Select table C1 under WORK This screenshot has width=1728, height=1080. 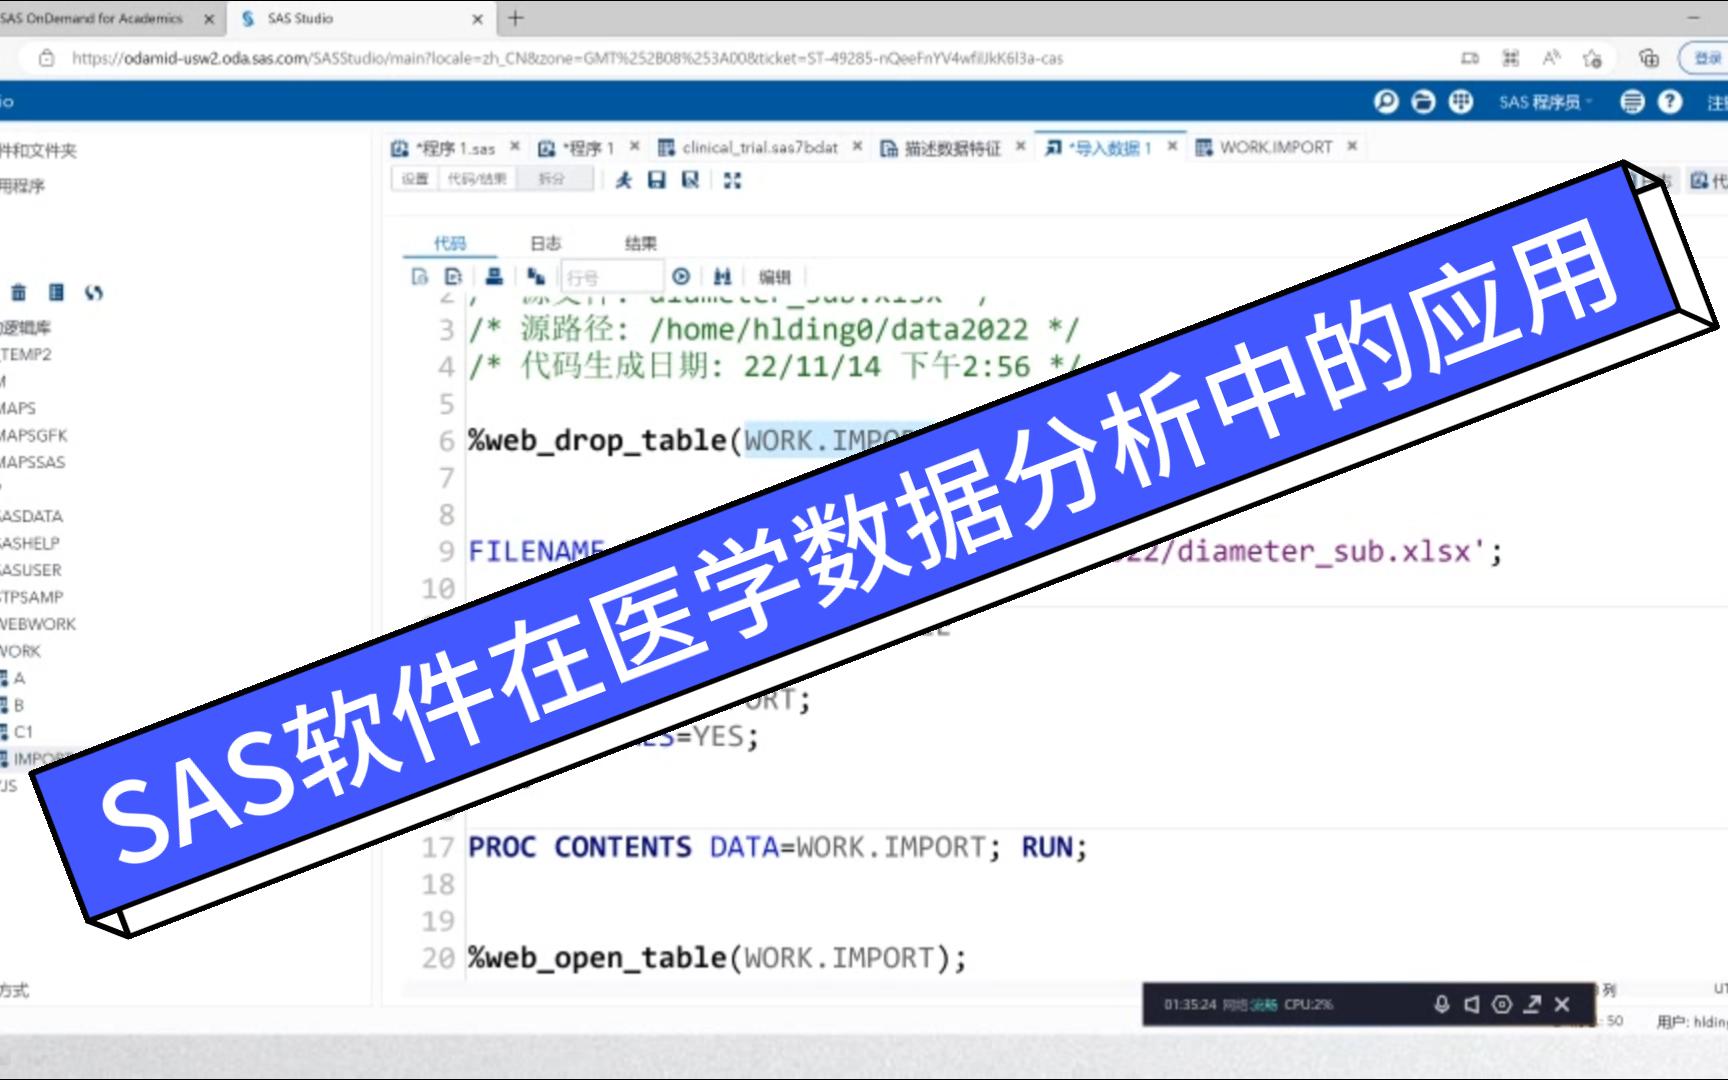point(18,732)
